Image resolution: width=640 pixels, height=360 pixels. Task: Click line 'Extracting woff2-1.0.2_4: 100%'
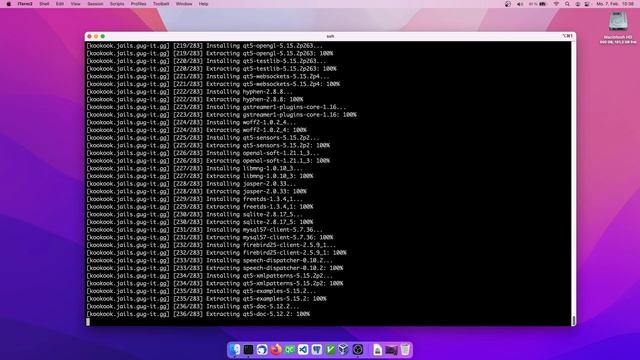(256, 130)
